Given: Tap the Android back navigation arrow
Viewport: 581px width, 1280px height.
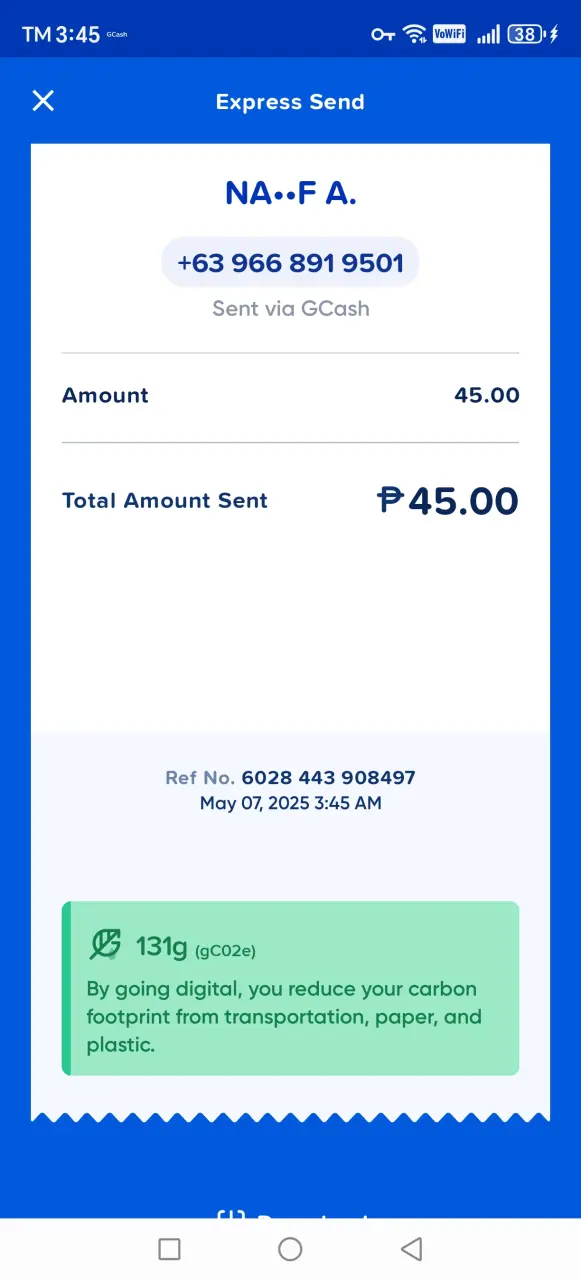Looking at the screenshot, I should [x=411, y=1248].
